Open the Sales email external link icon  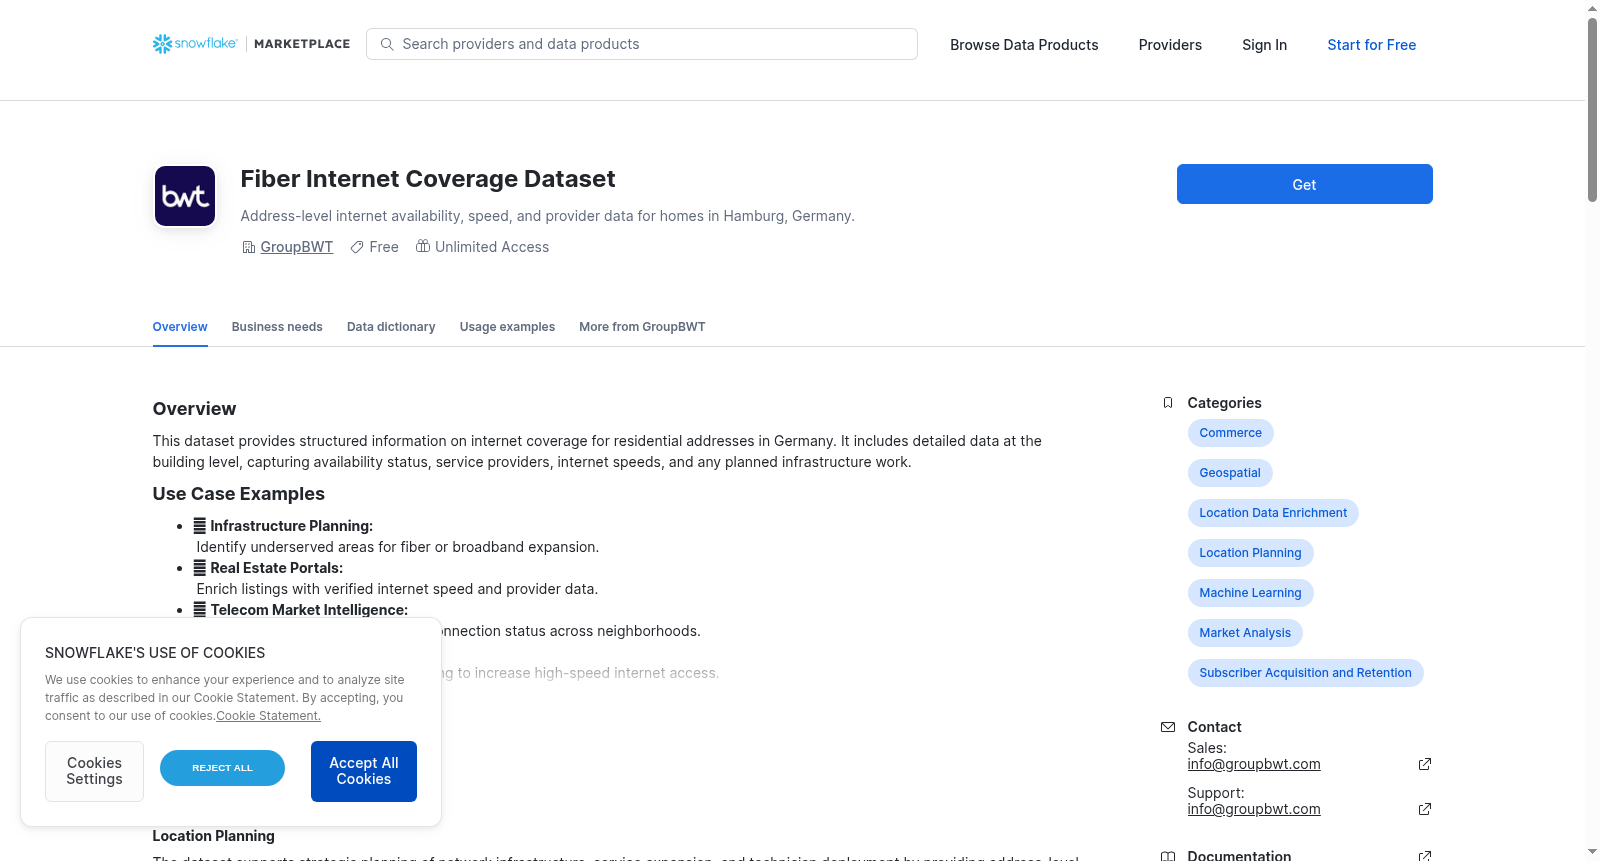[1425, 764]
